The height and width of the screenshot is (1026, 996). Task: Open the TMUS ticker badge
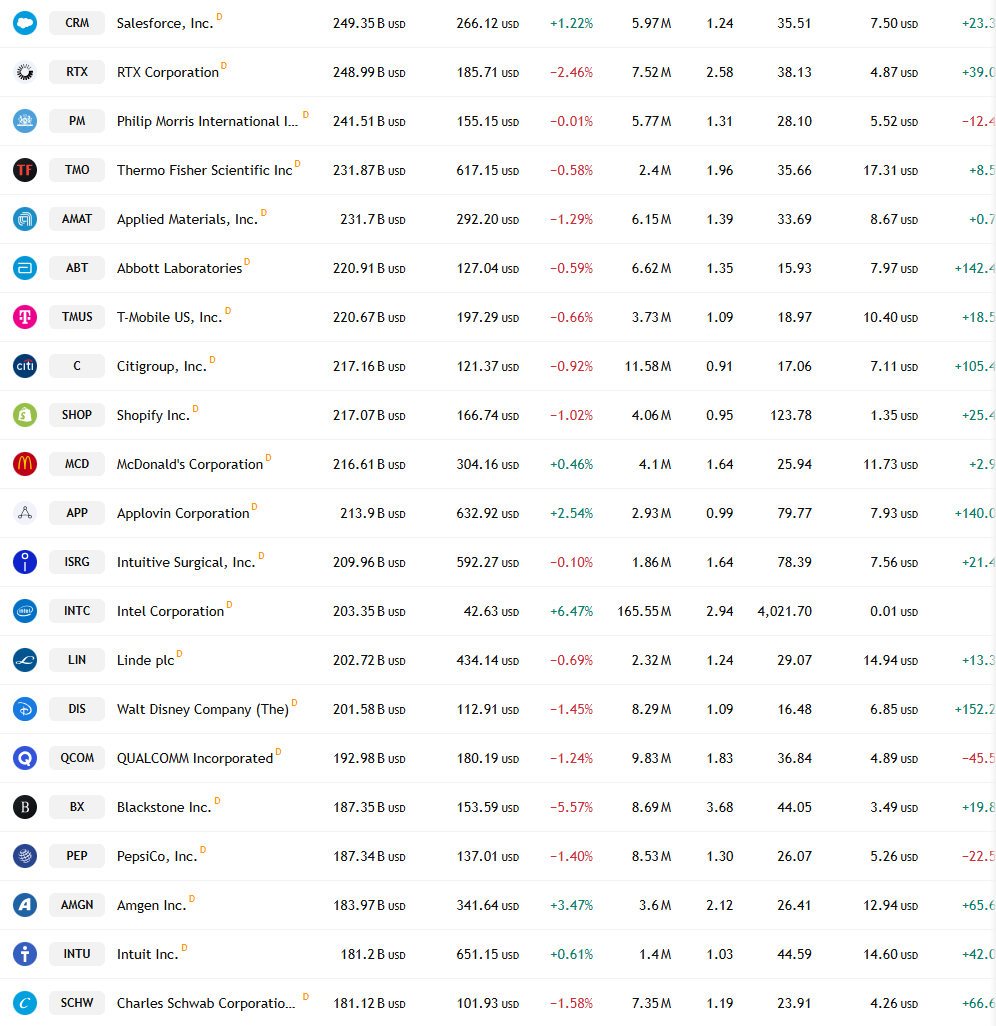click(x=77, y=317)
